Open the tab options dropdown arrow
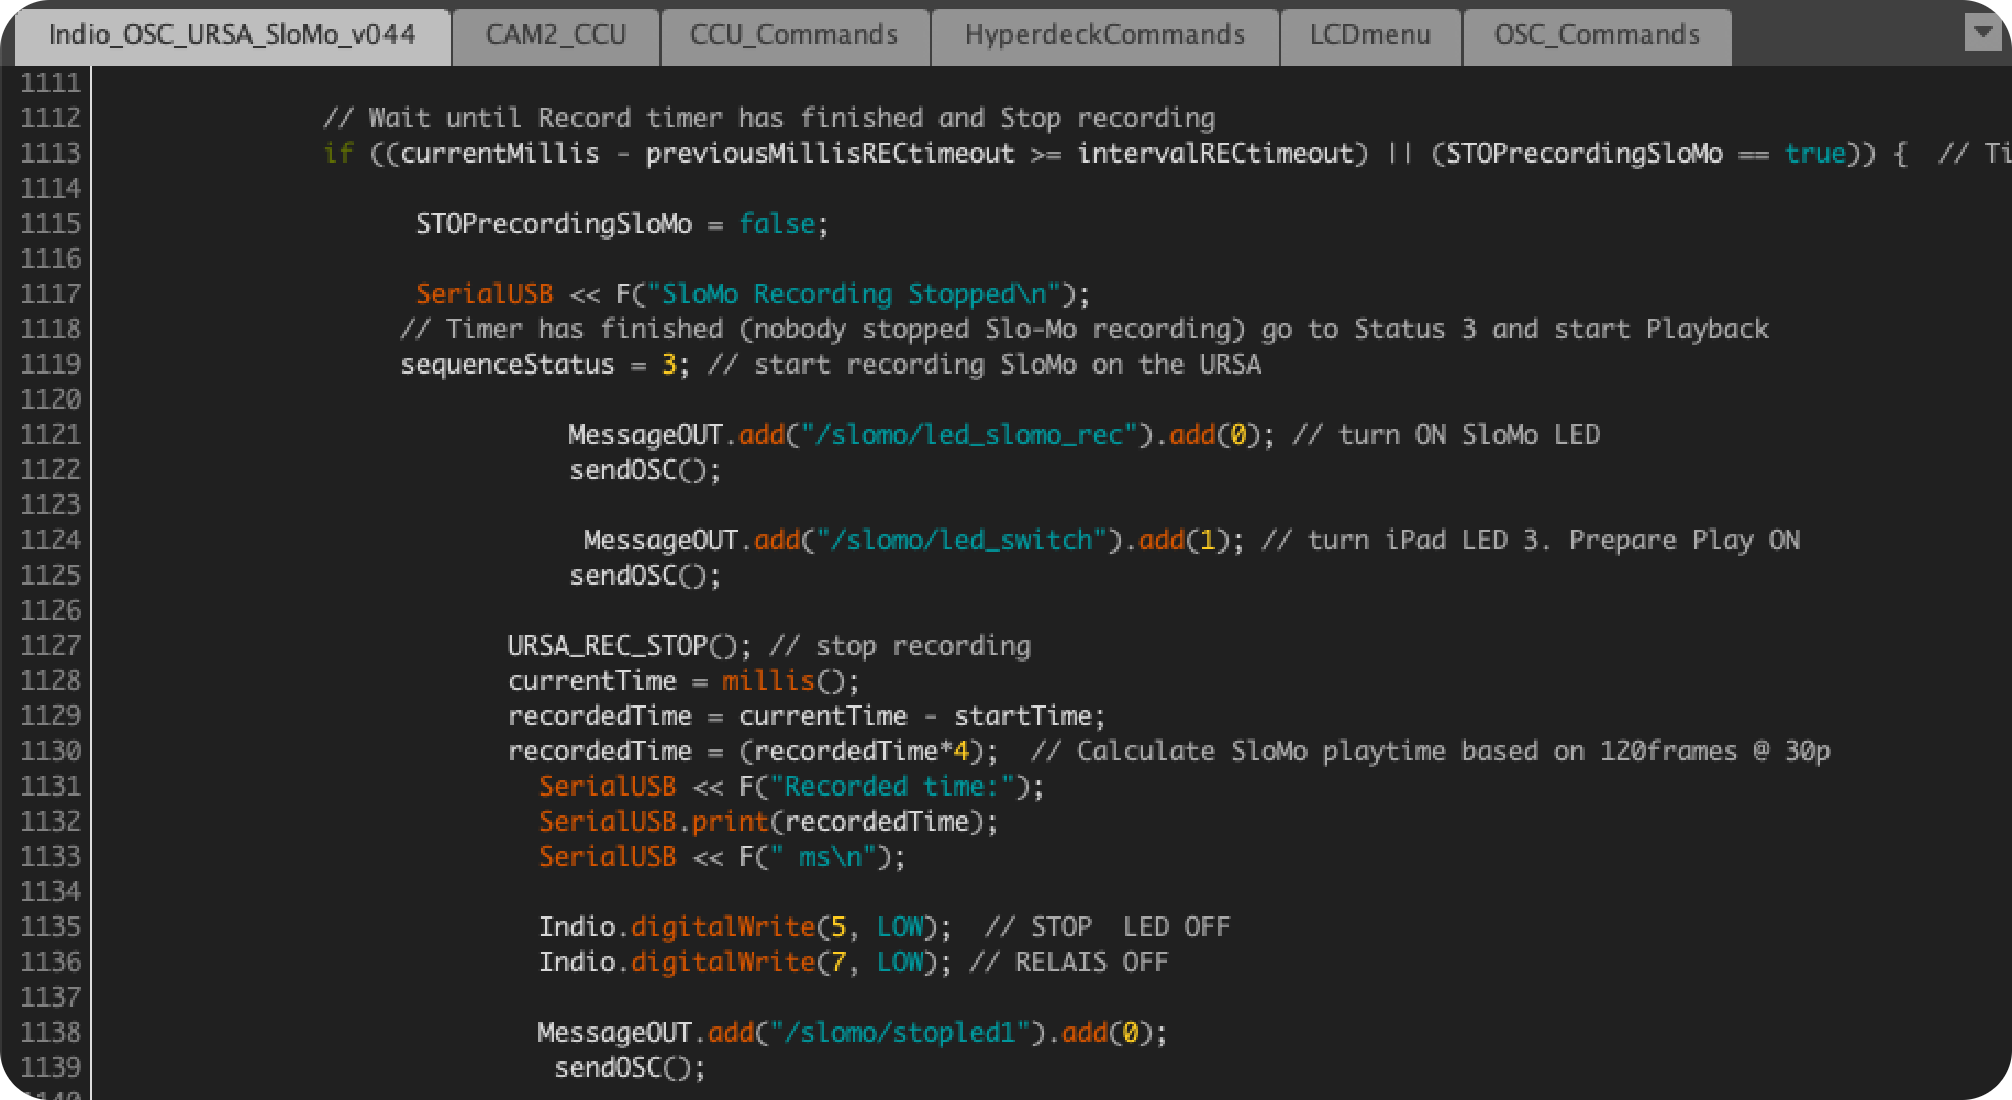2012x1100 pixels. pyautogui.click(x=1982, y=32)
